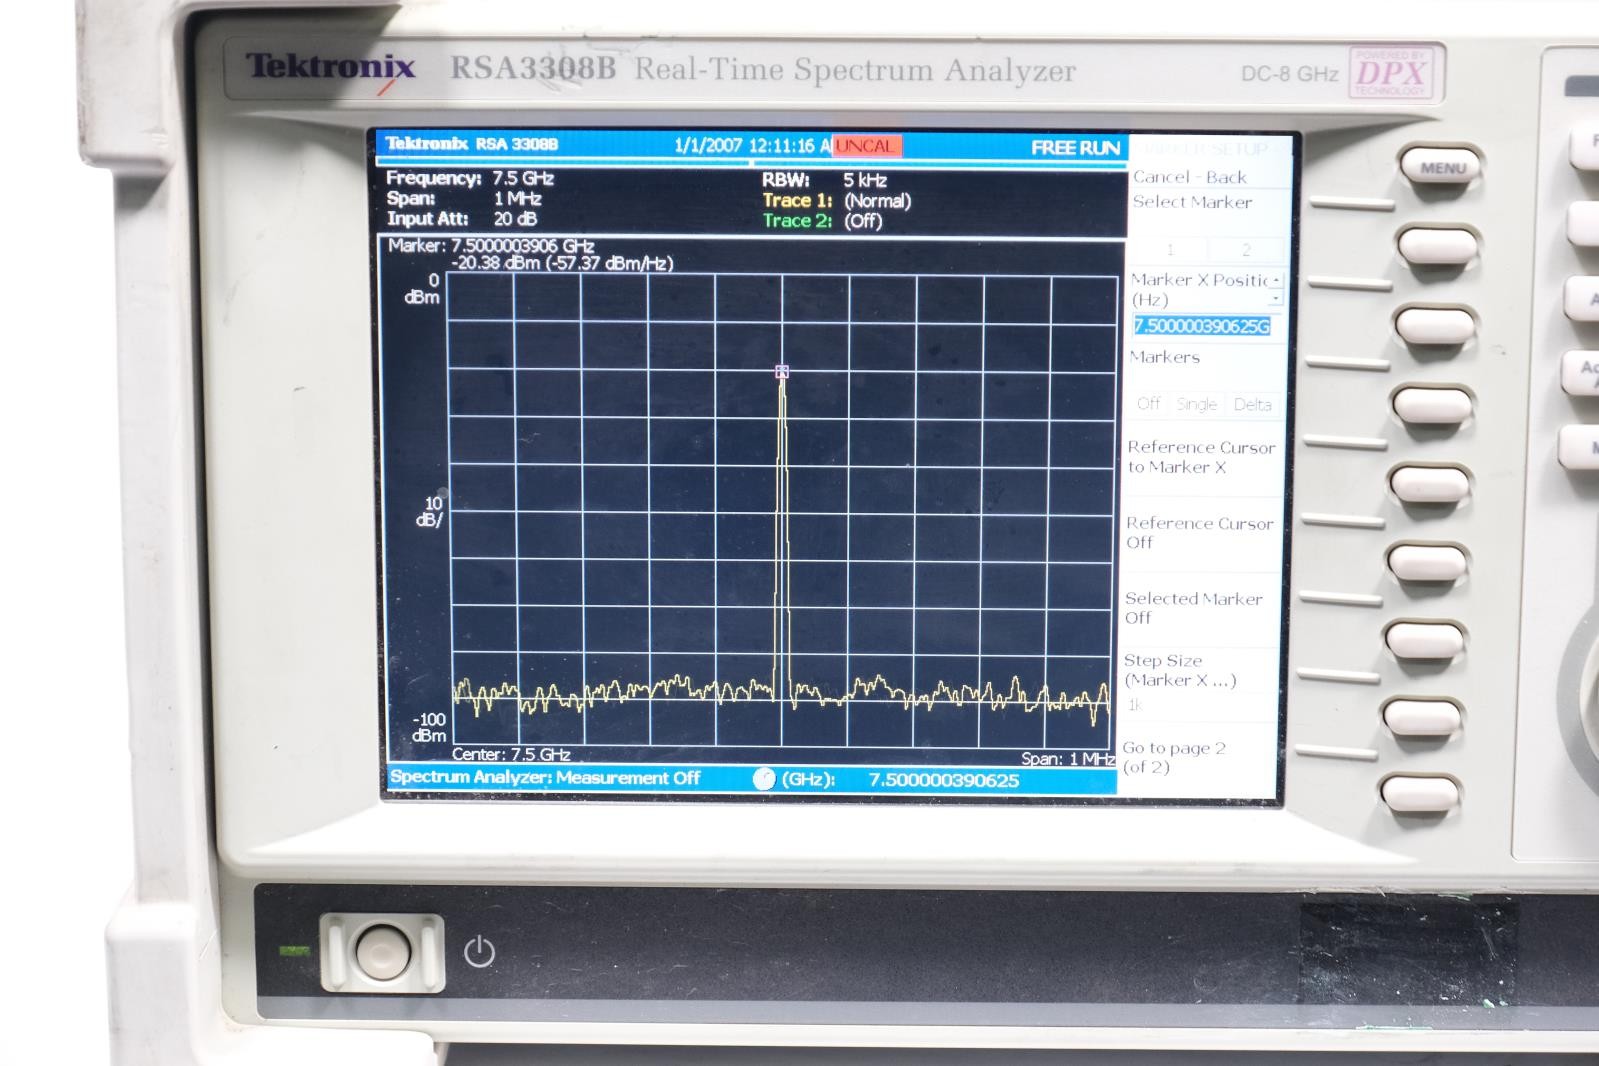Push the side key beside Markers
This screenshot has height=1066, width=1599.
point(1432,405)
